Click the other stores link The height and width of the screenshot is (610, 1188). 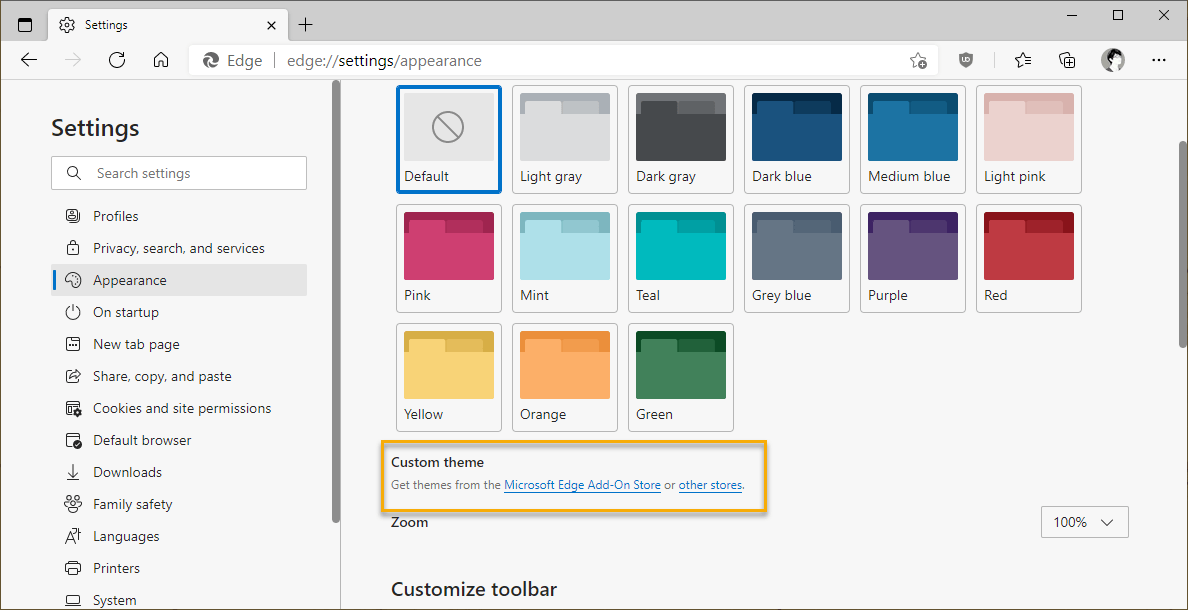coord(710,485)
